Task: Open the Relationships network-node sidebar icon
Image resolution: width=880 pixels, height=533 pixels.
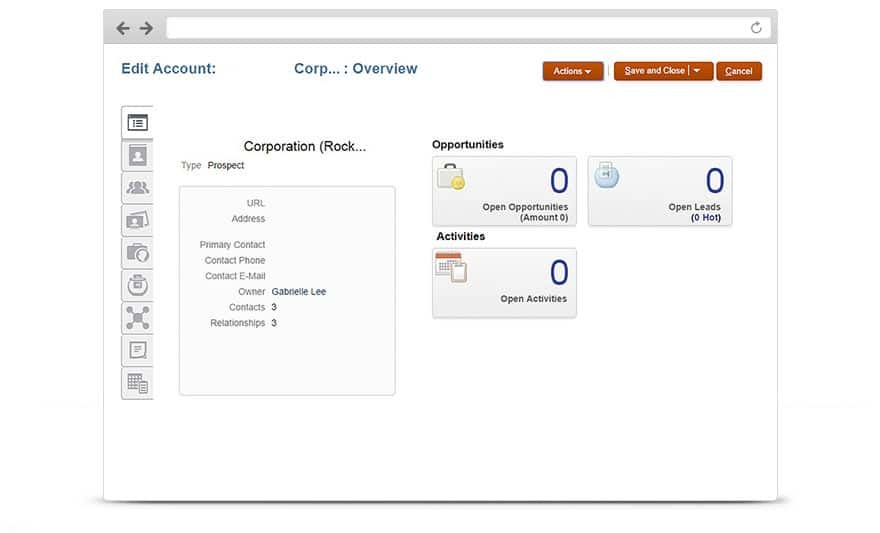Action: (x=137, y=317)
